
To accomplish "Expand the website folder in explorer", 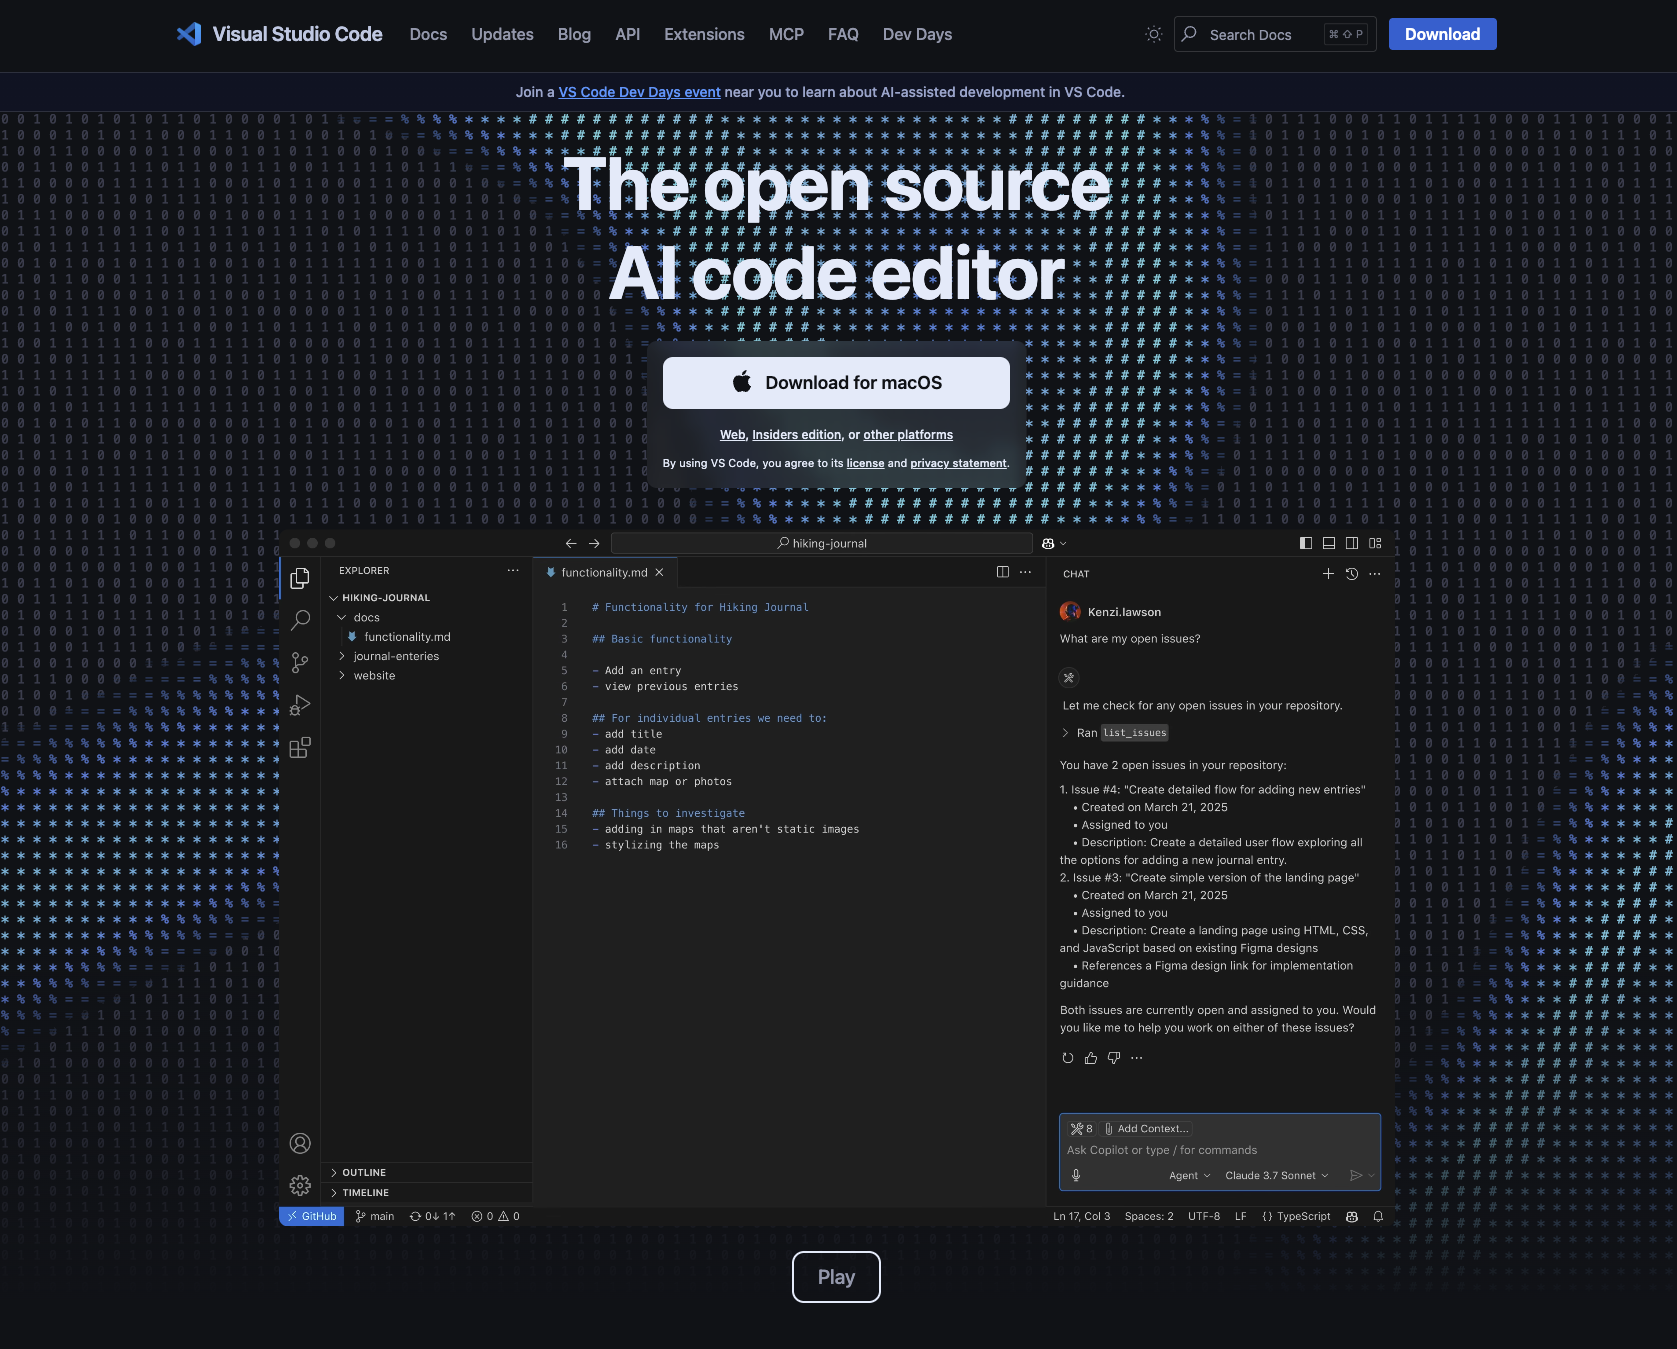I will point(342,676).
